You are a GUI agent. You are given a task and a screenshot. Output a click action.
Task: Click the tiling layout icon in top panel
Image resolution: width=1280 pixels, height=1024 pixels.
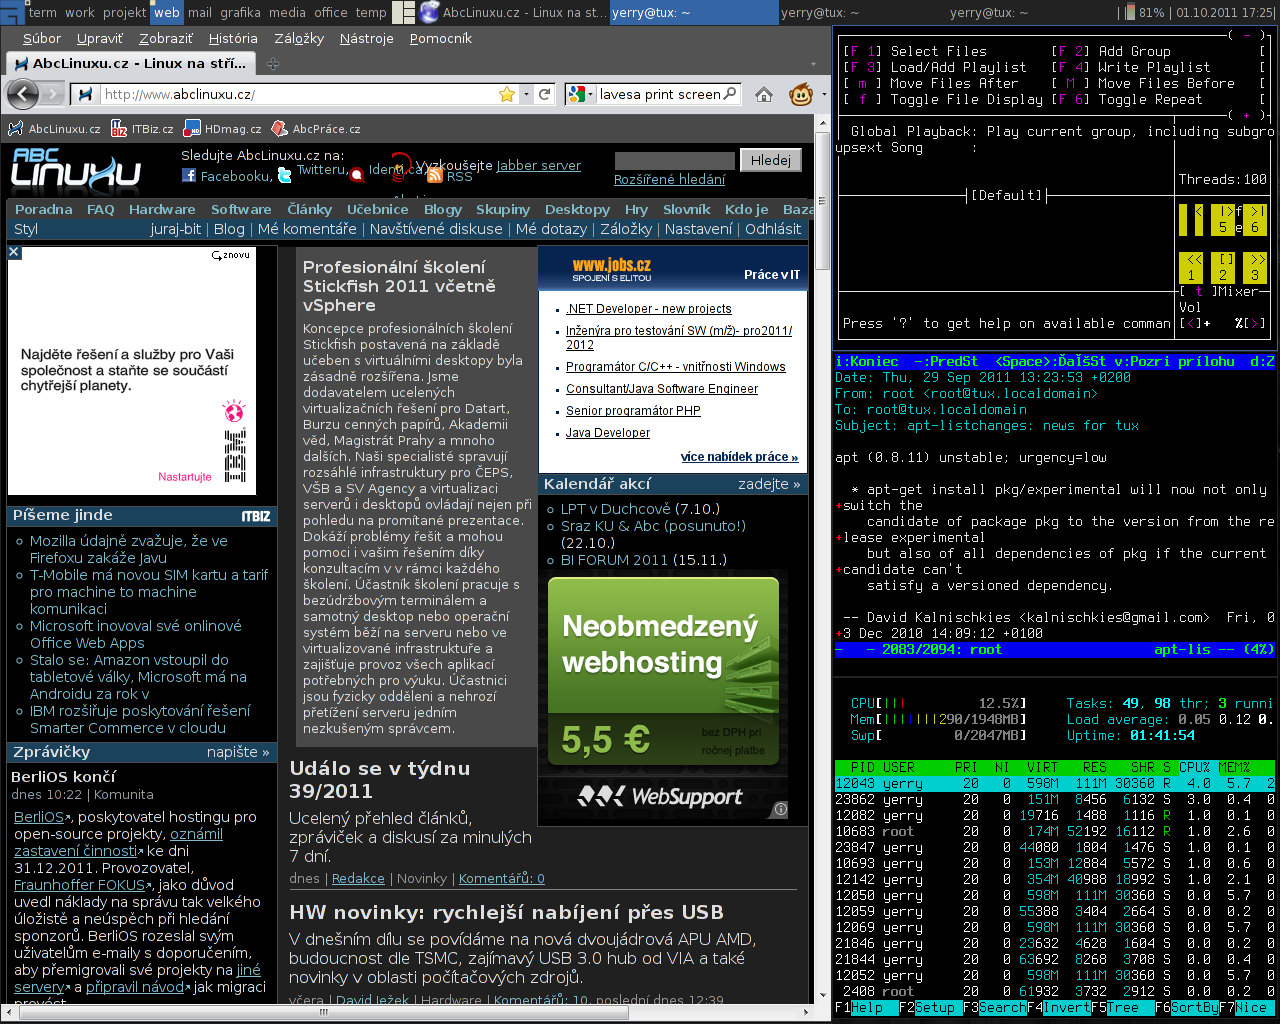pyautogui.click(x=404, y=12)
